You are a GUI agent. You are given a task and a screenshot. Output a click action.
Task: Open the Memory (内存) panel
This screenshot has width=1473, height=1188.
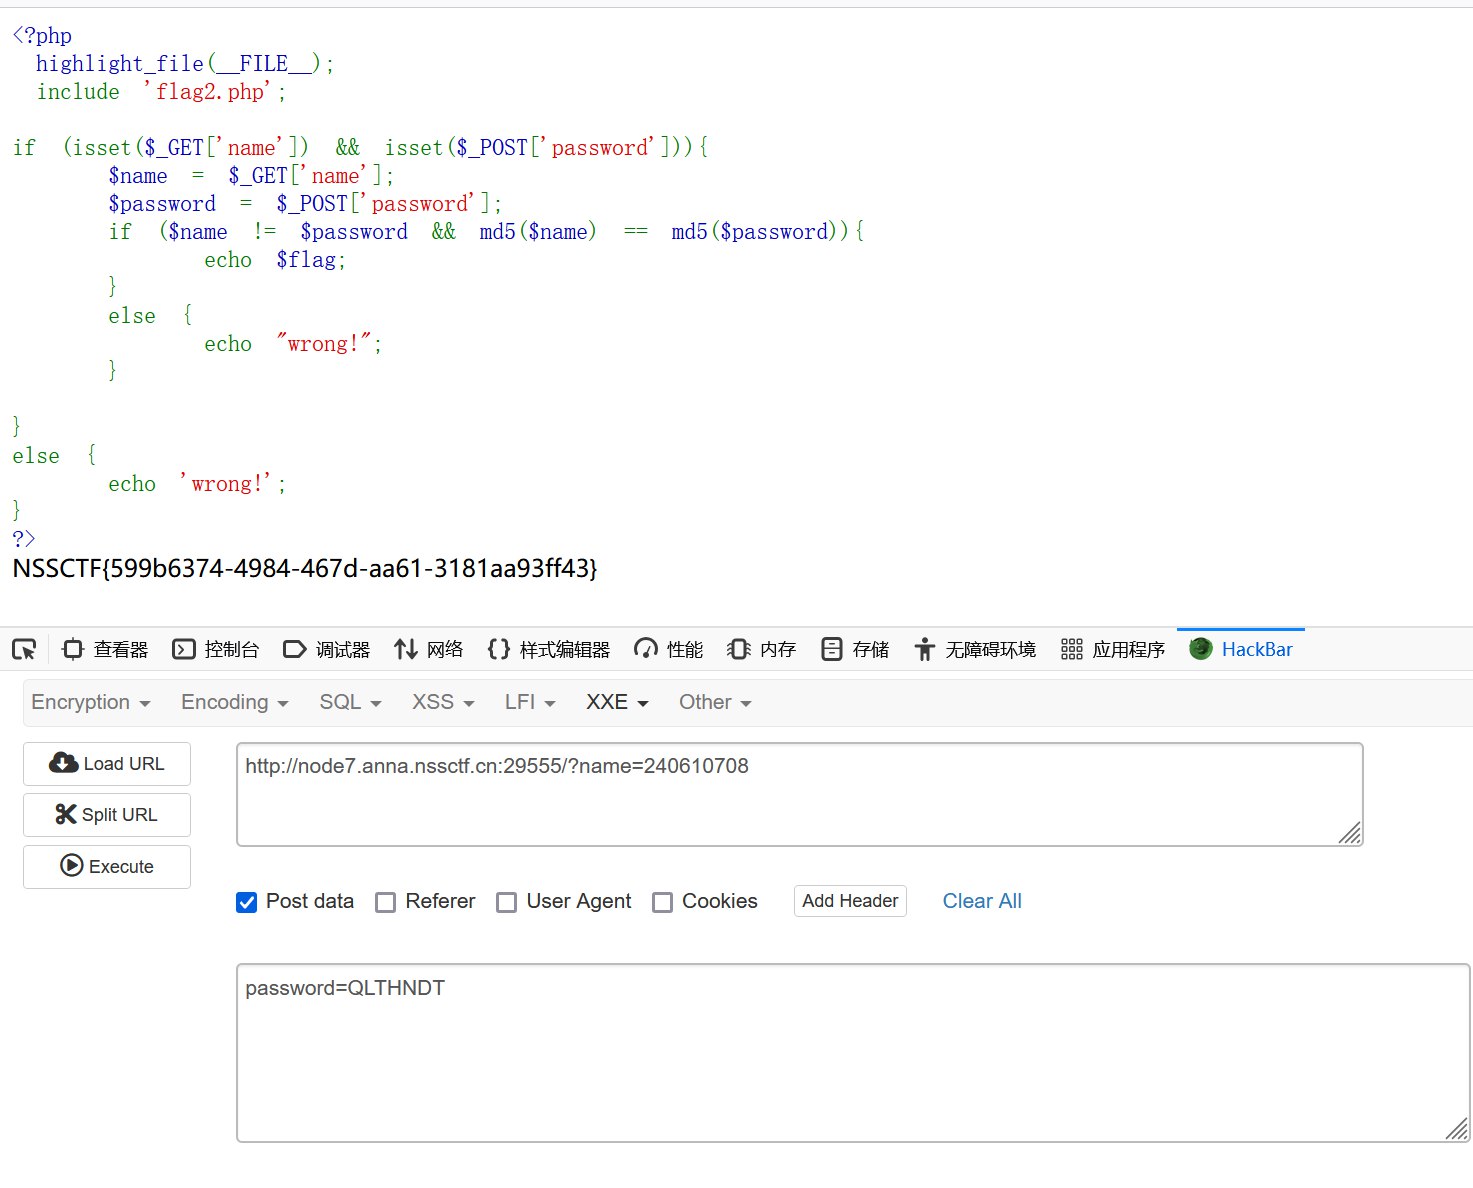(762, 650)
